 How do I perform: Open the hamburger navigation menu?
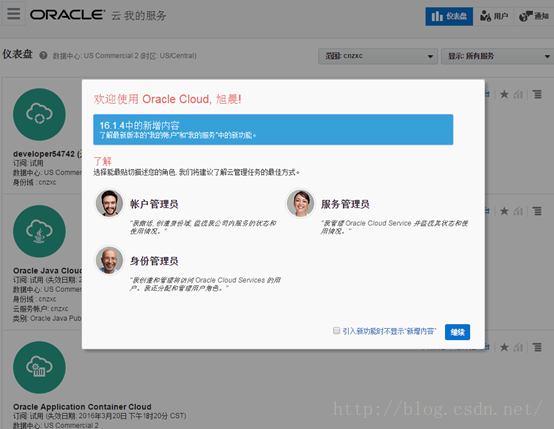tap(13, 14)
